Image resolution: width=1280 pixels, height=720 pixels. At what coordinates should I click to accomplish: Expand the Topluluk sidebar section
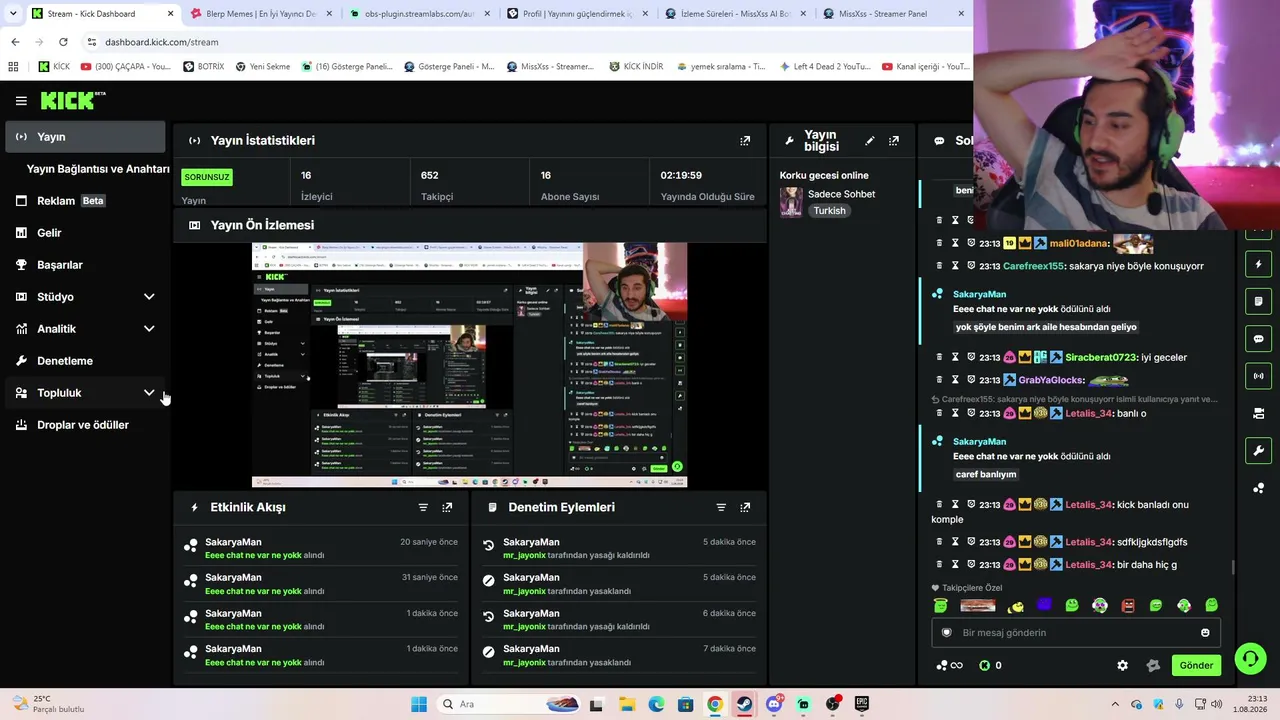pyautogui.click(x=149, y=393)
